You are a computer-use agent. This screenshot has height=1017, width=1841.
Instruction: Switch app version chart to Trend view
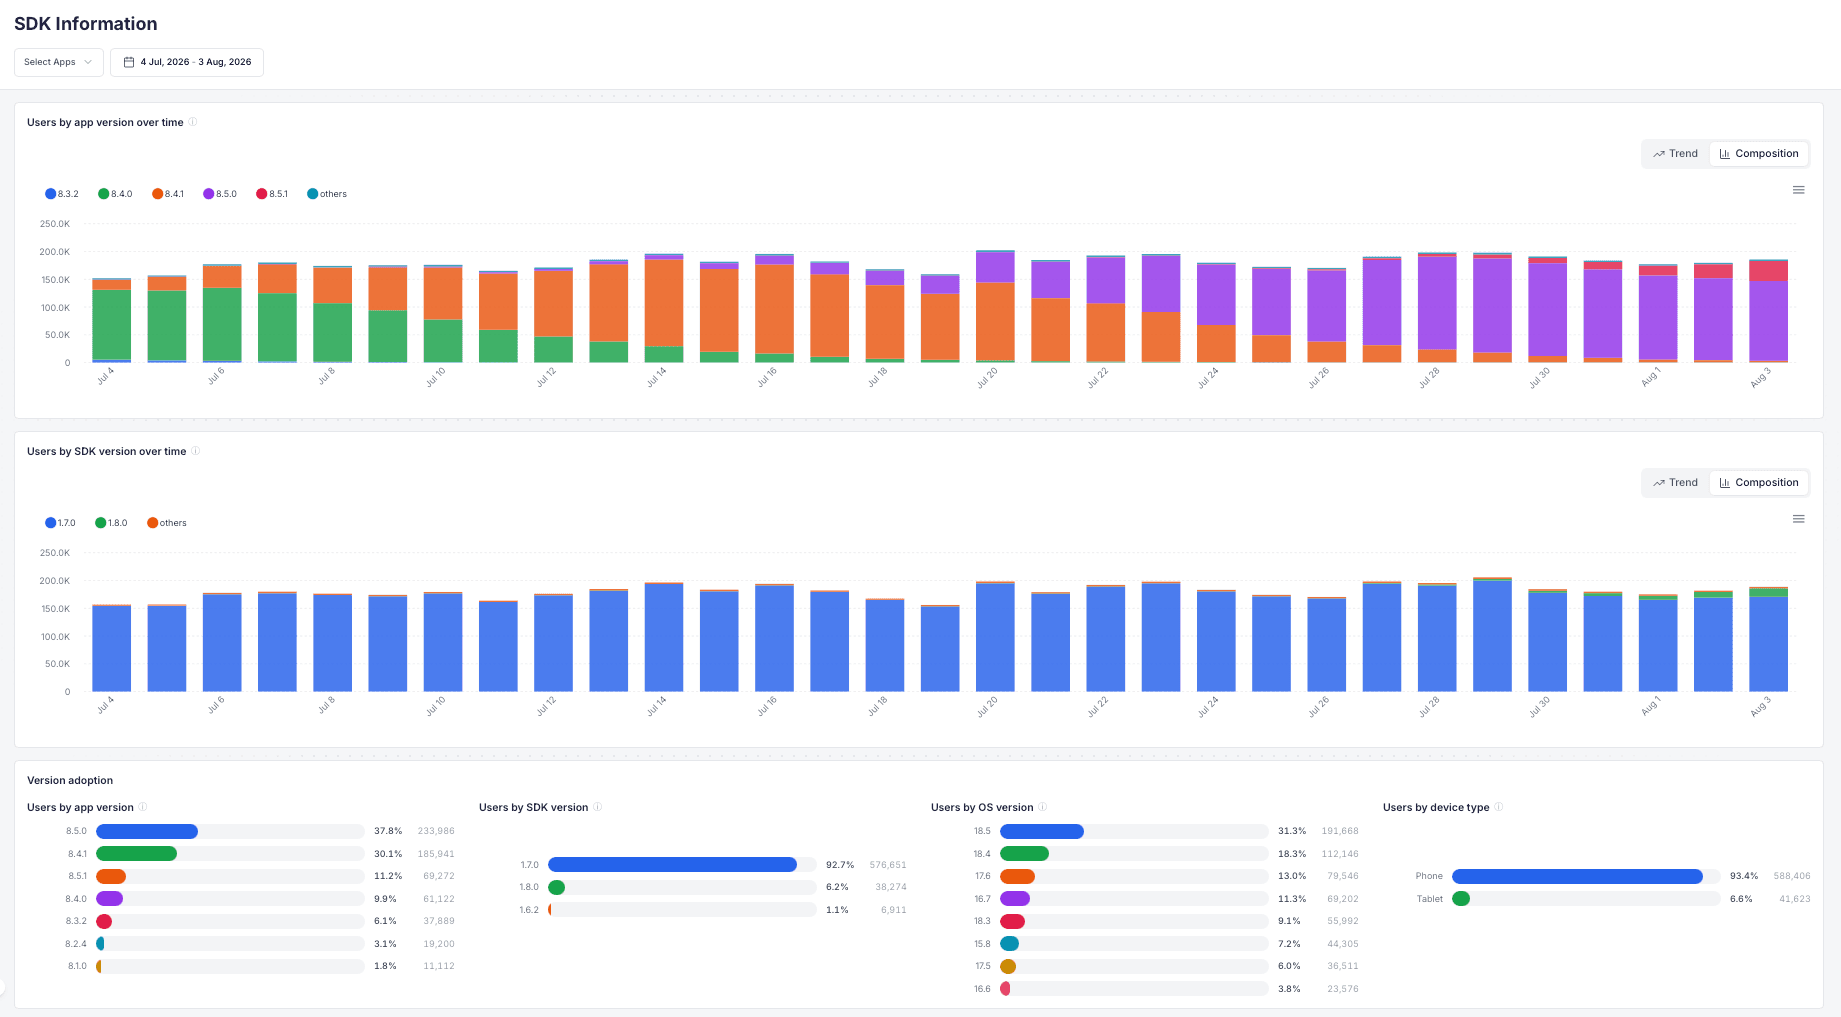(1676, 154)
